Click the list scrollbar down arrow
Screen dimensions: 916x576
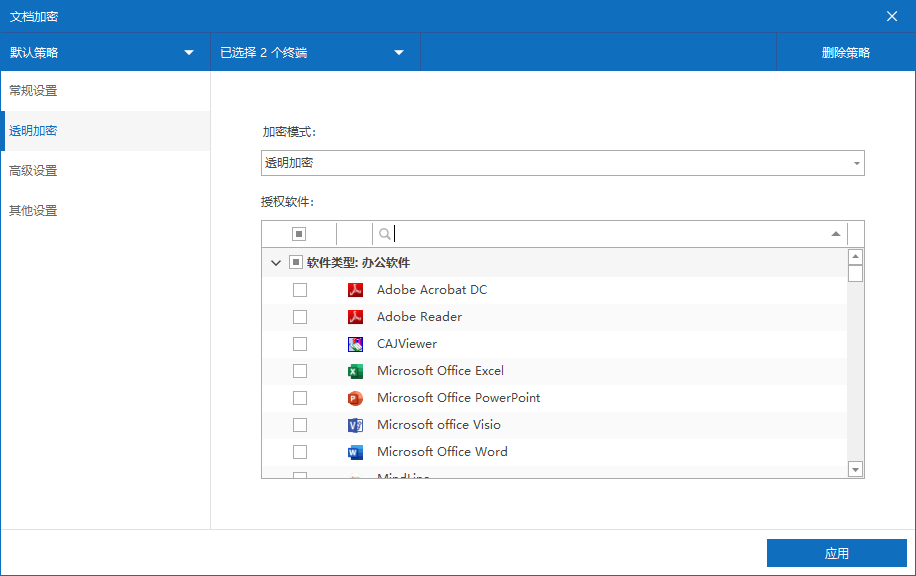click(x=855, y=469)
